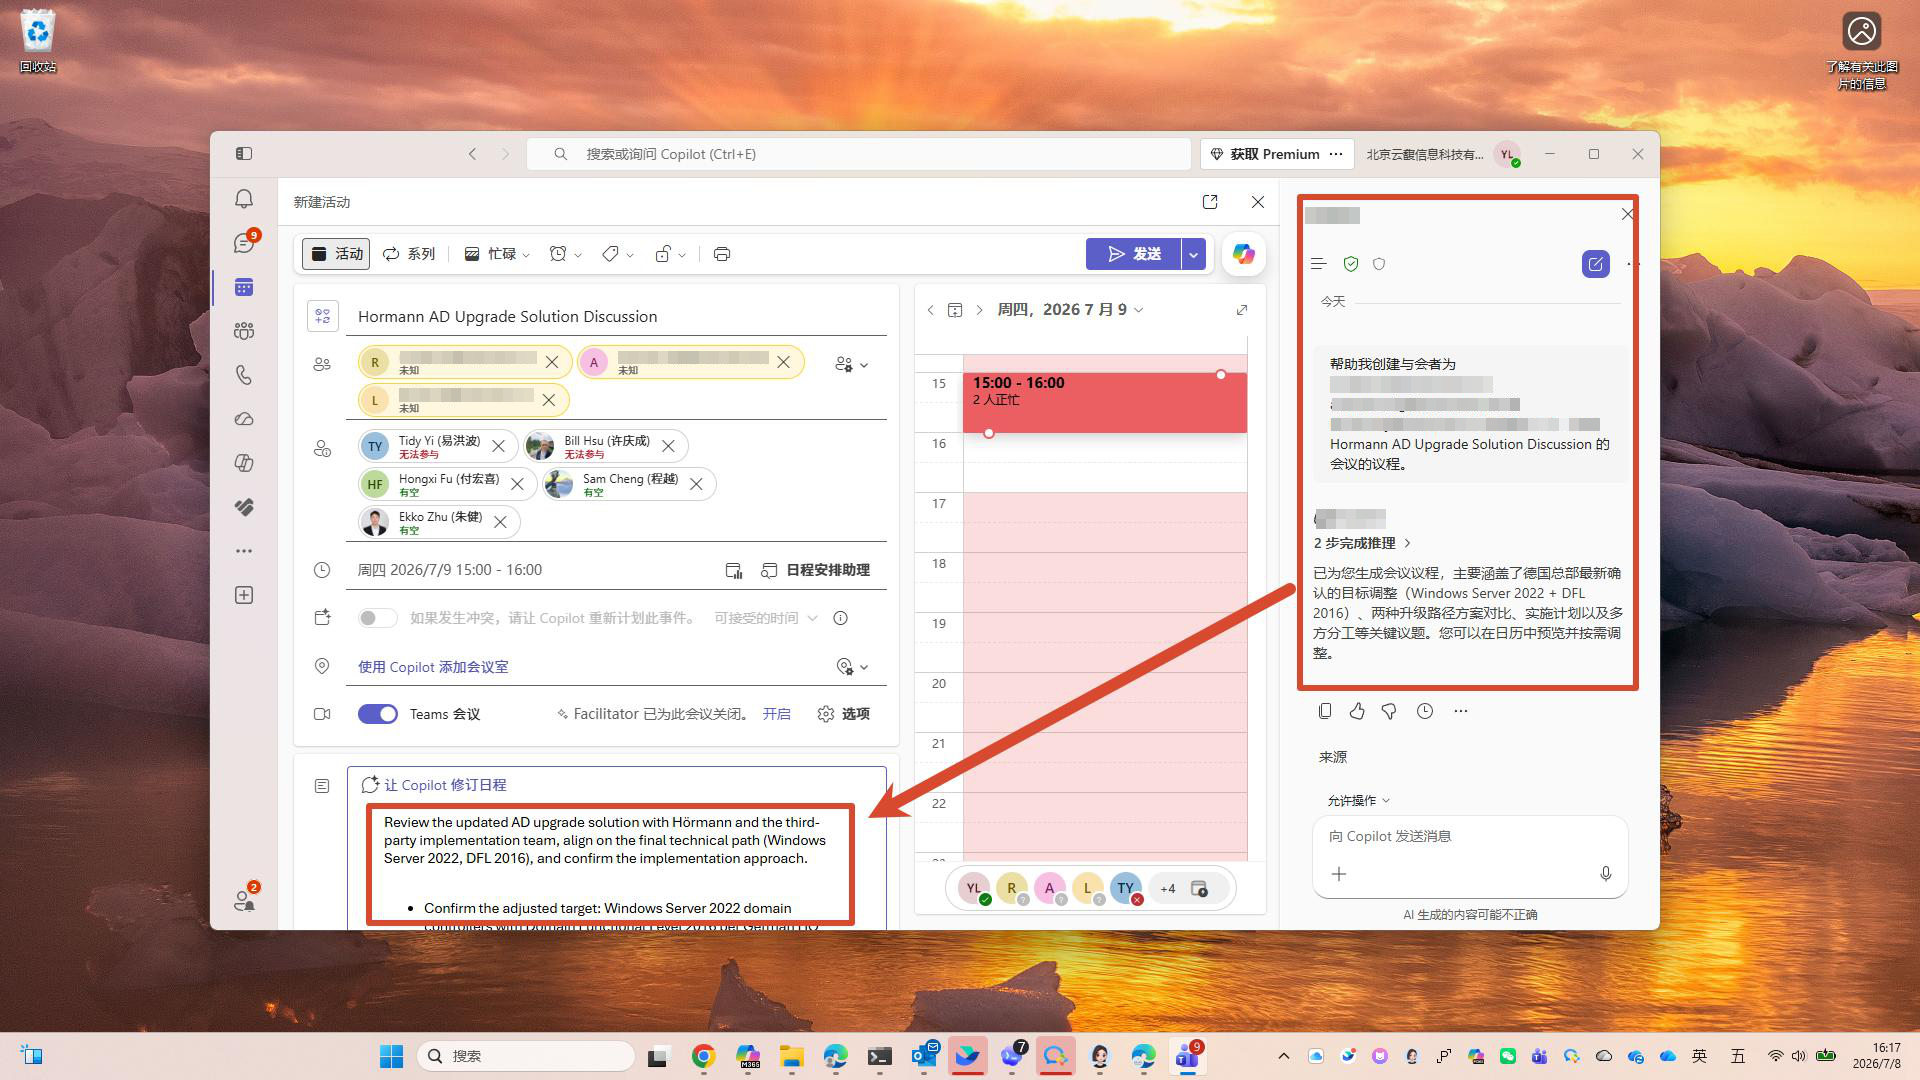Expand the calendar preview panel
Image resolution: width=1920 pixels, height=1080 pixels.
(x=1242, y=310)
